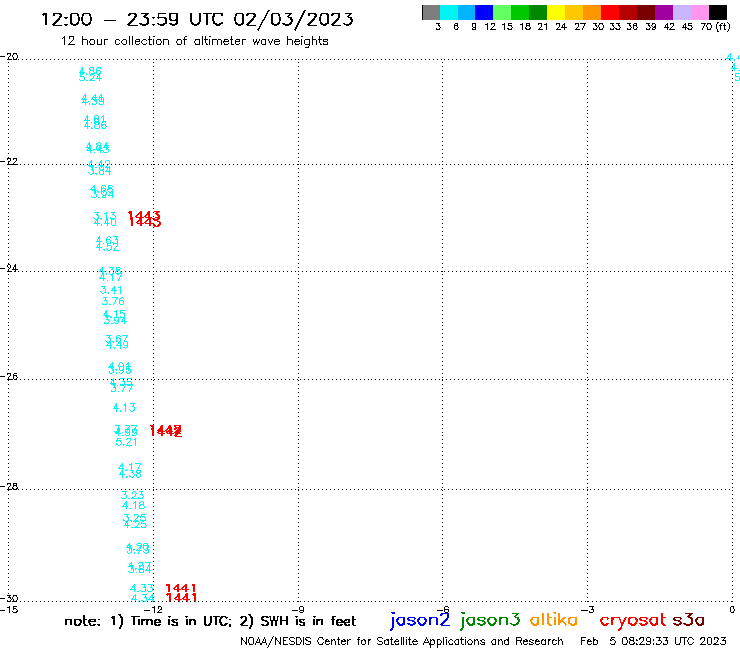Viewport: 740px width, 650px height.
Task: Select the NOAA/NESDIS Center credit line
Action: tap(402, 642)
